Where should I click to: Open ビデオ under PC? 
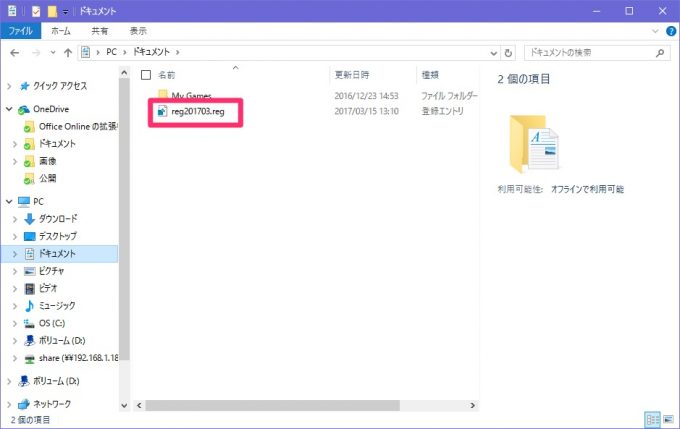tap(48, 288)
